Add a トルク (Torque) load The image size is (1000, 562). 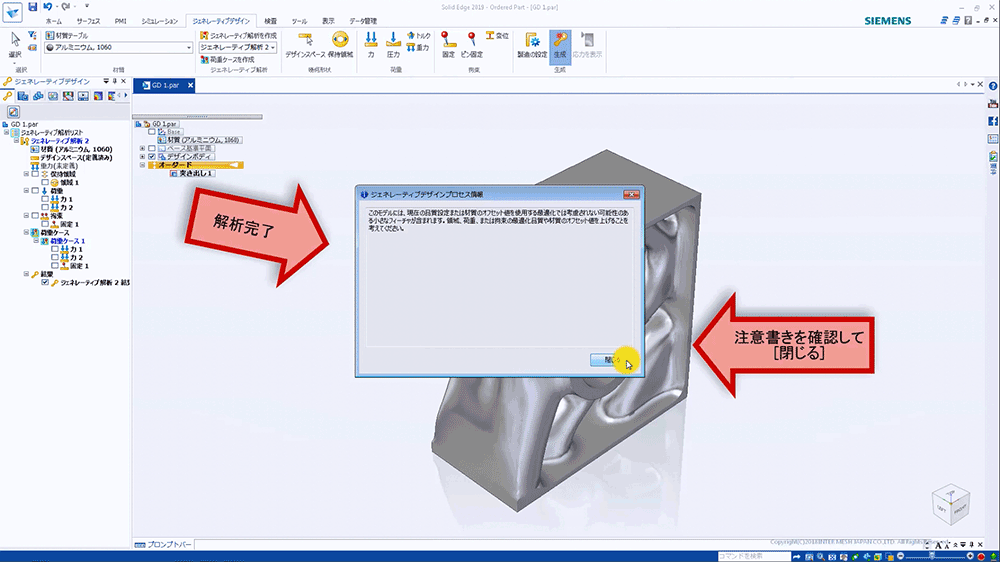[418, 36]
